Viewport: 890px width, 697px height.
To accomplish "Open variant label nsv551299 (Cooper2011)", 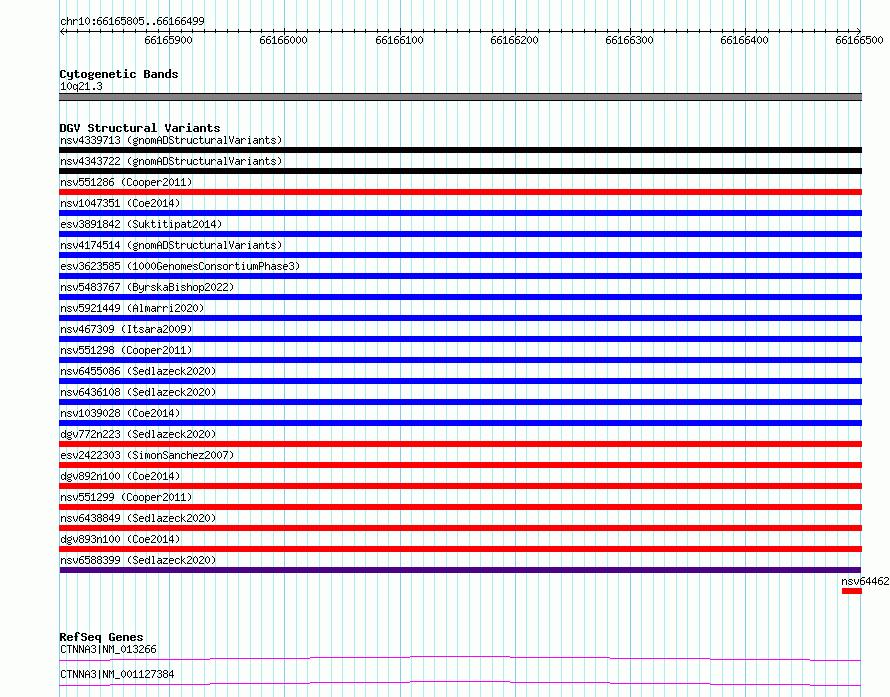I will [126, 497].
